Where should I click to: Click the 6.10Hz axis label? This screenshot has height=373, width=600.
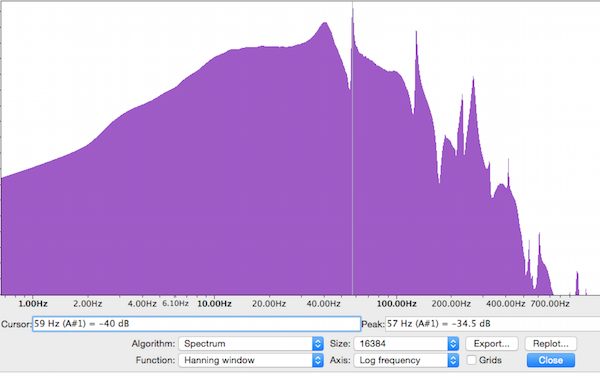tap(175, 303)
